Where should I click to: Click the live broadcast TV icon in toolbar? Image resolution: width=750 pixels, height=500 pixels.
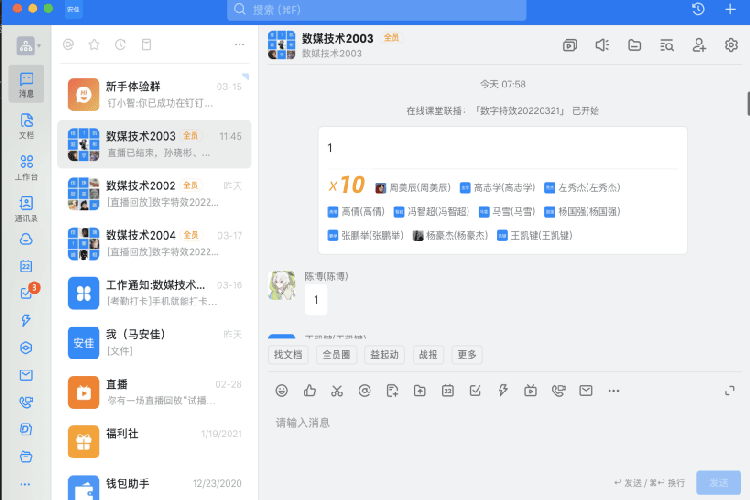[530, 390]
